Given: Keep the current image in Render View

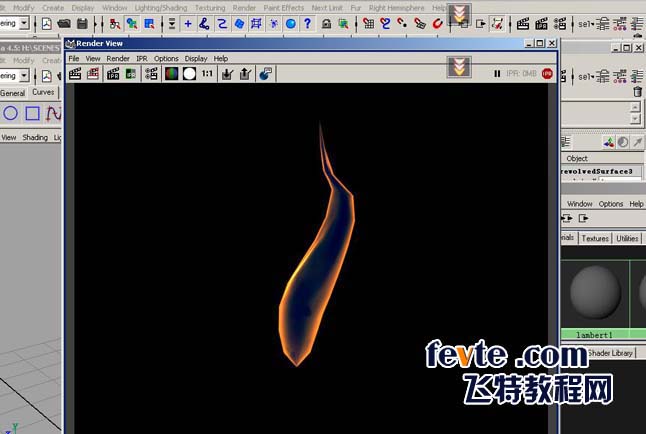Looking at the screenshot, I should click(227, 74).
